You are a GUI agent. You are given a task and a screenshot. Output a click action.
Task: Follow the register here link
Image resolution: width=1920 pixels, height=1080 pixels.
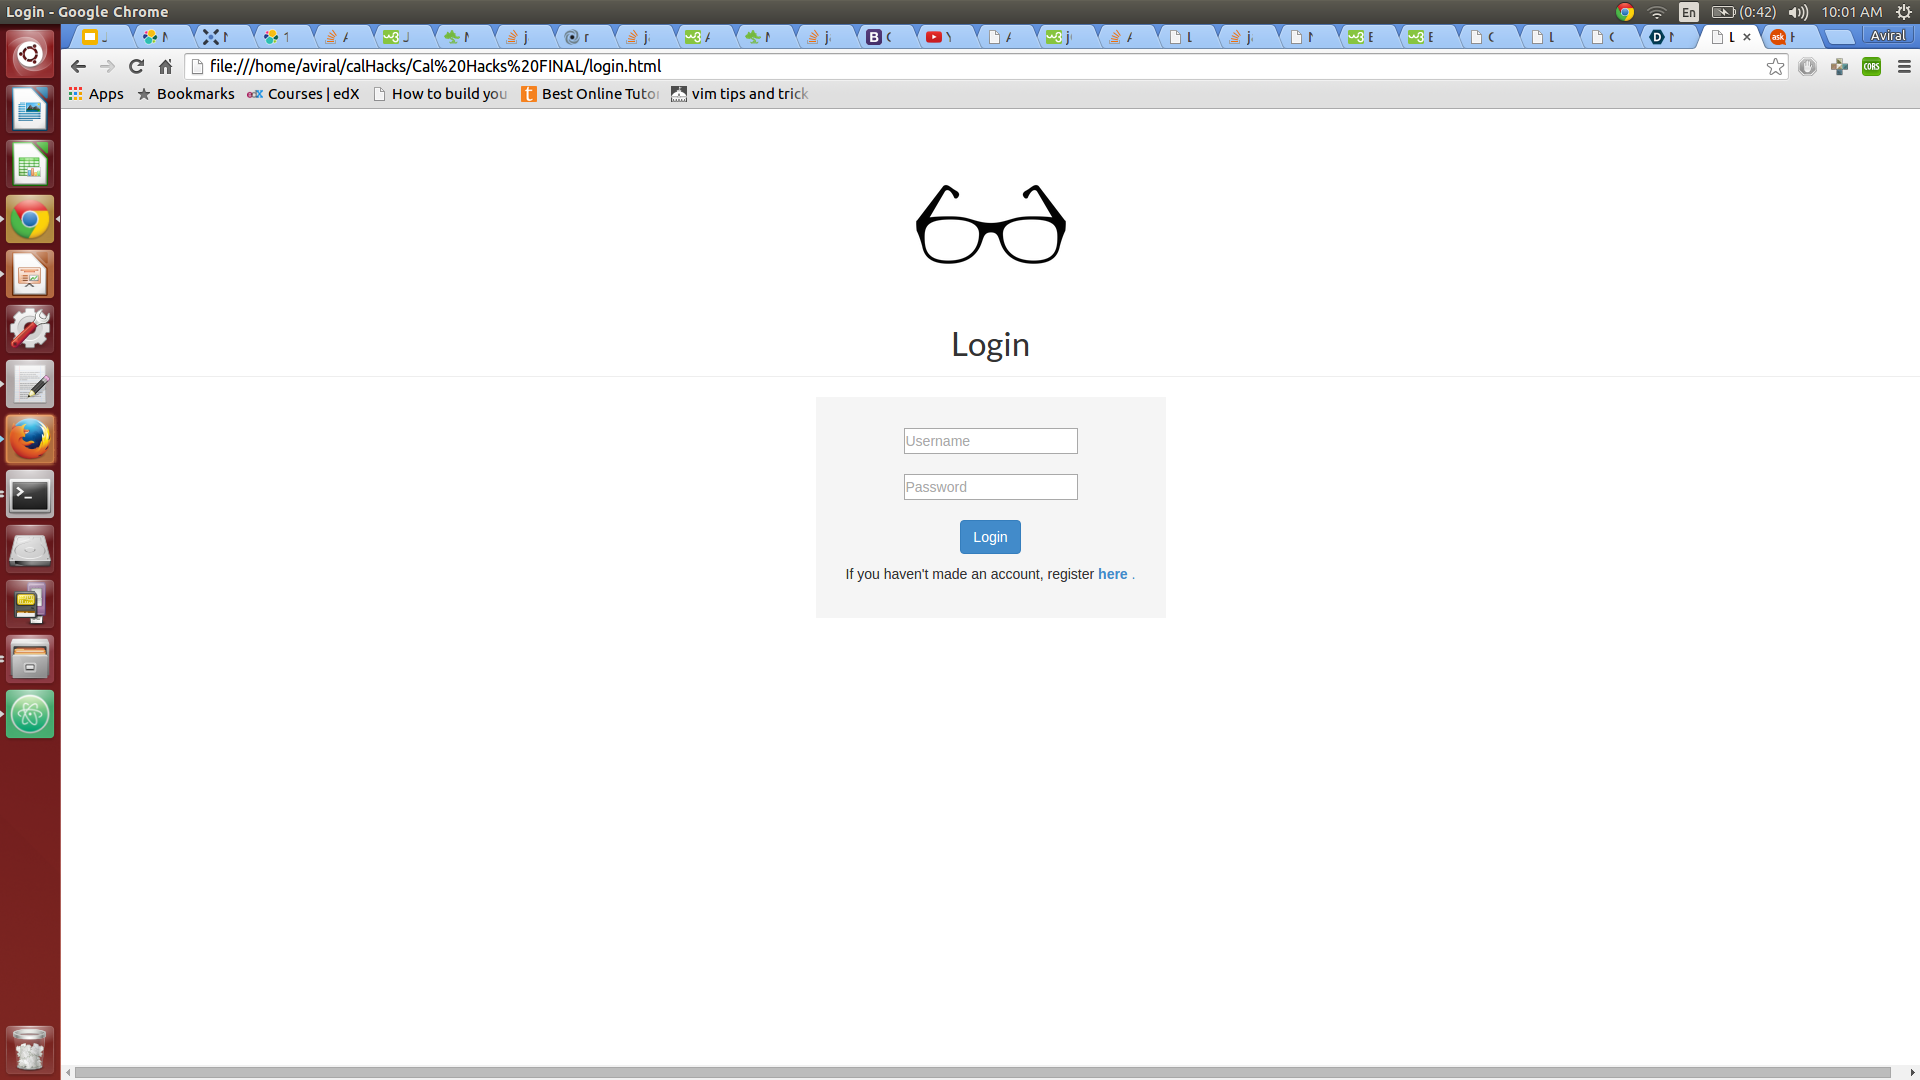pyautogui.click(x=1112, y=574)
